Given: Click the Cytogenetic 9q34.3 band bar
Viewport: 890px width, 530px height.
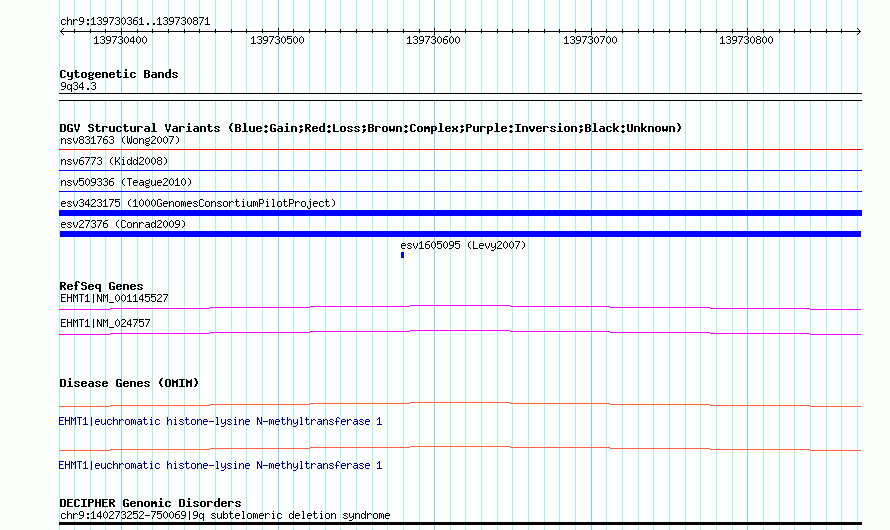Looking at the screenshot, I should coord(460,97).
